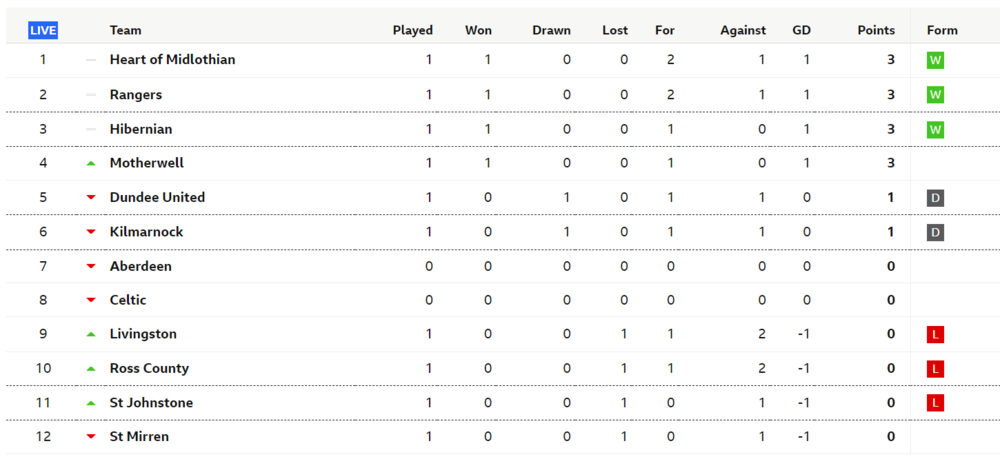
Task: Open the Heart of Midlothian team link
Action: coord(172,60)
